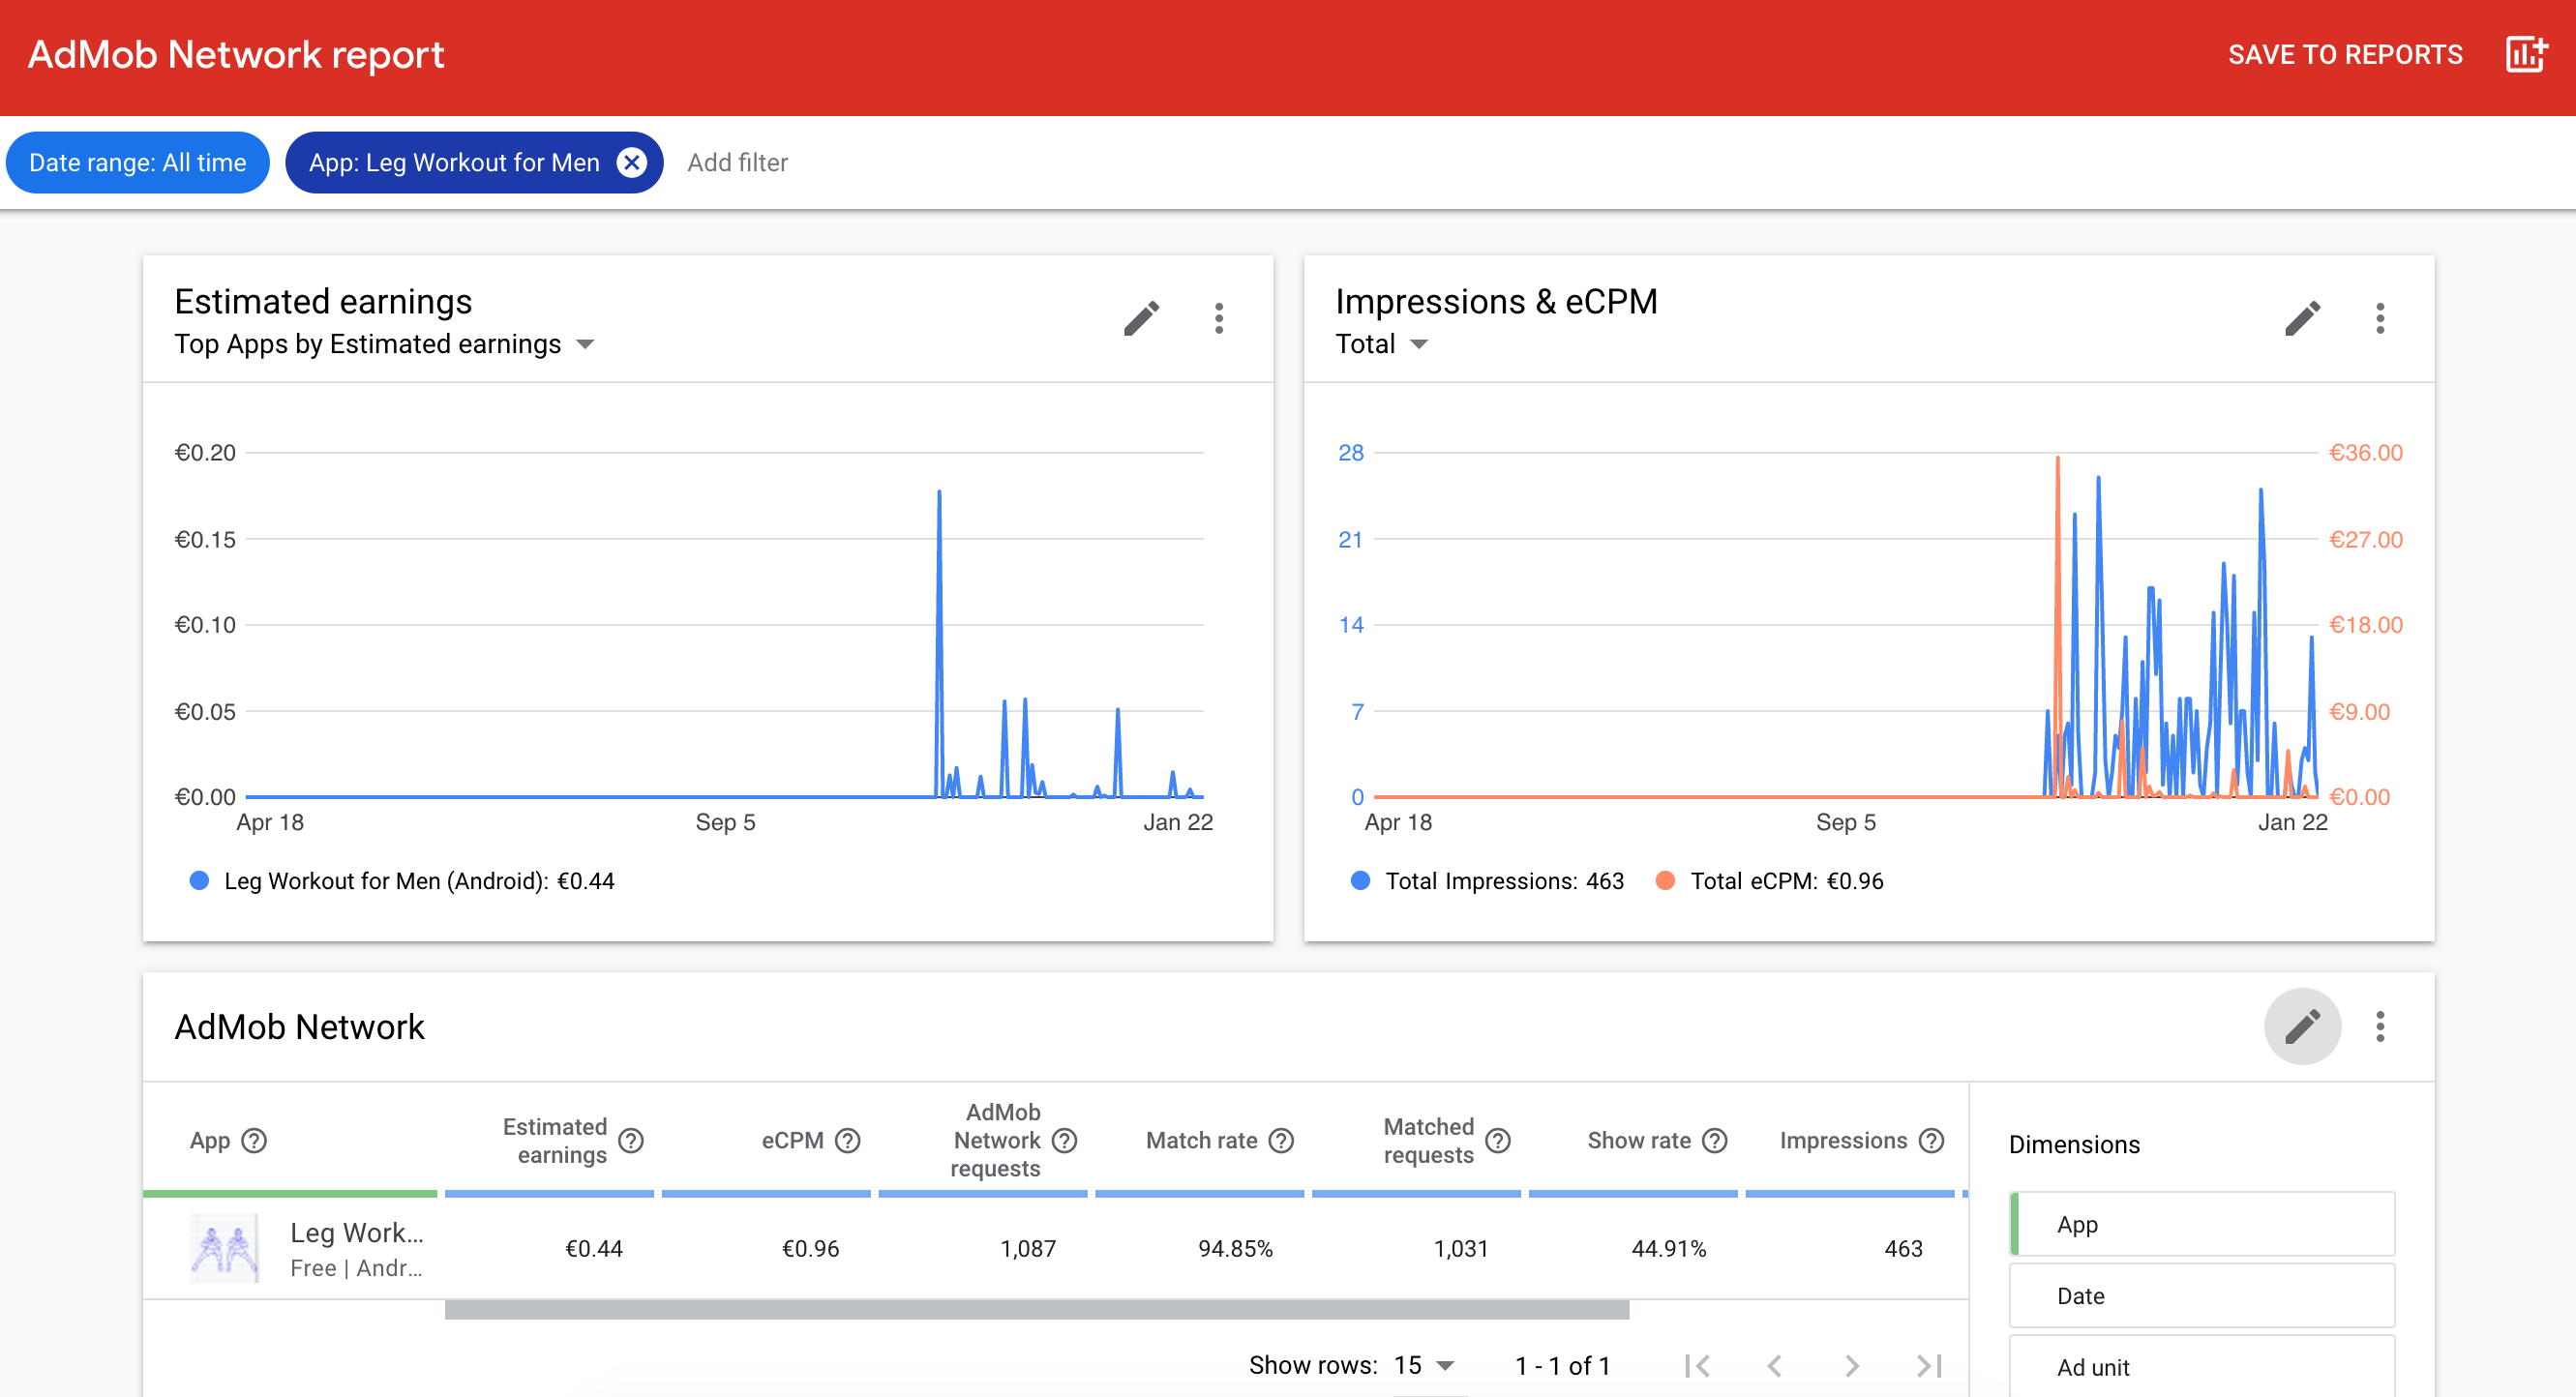Click help icon next to App column
The width and height of the screenshot is (2576, 1397).
[255, 1140]
